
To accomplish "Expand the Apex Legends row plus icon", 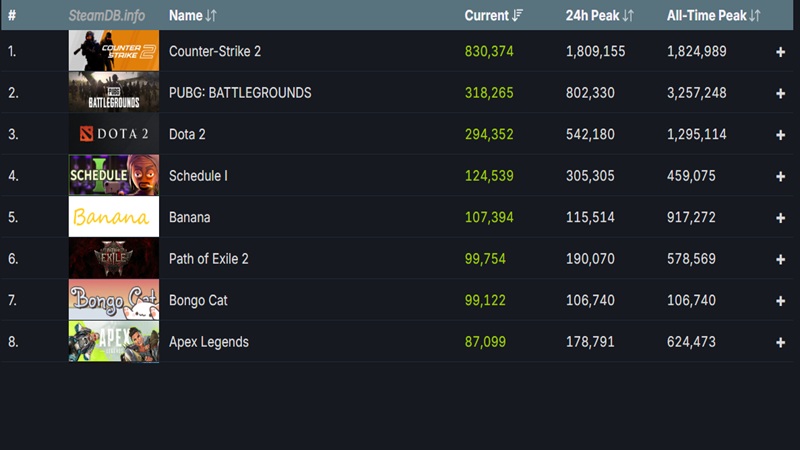I will pos(780,342).
